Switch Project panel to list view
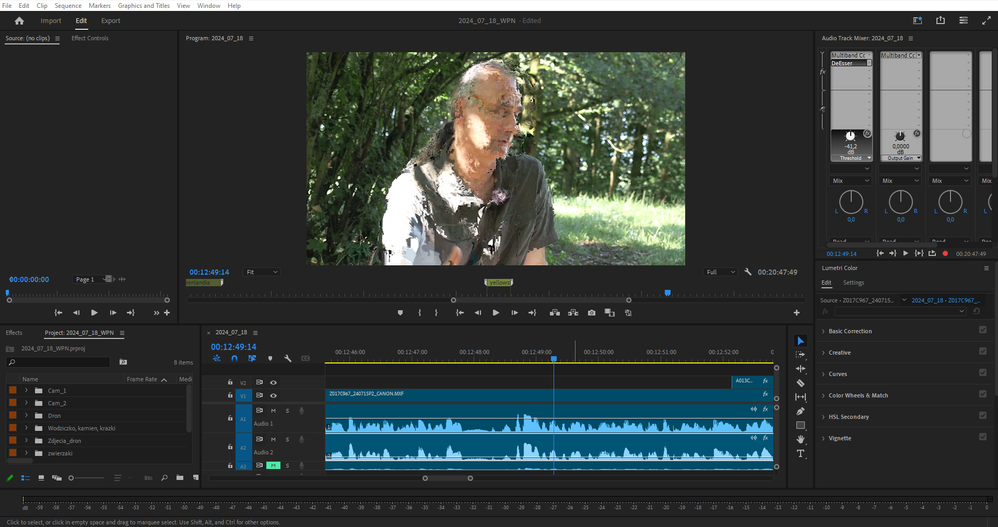 coord(25,477)
